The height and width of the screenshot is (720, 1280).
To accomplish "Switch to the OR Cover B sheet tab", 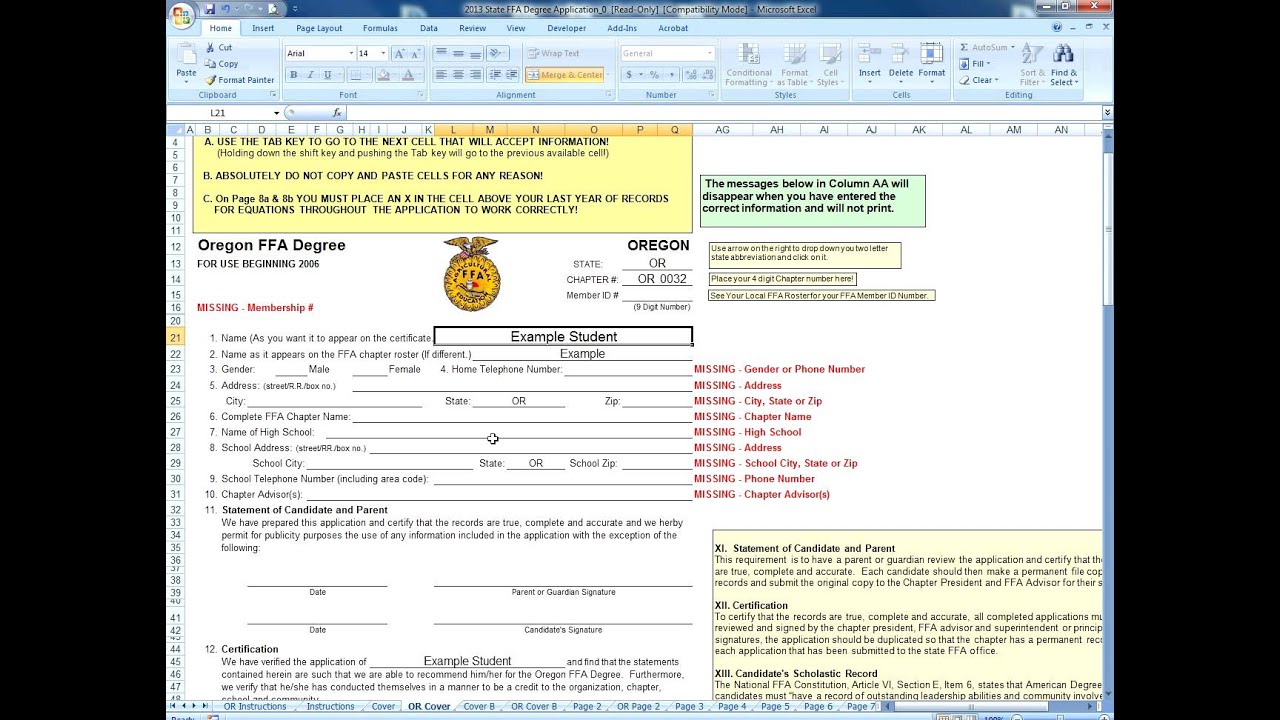I will (534, 706).
